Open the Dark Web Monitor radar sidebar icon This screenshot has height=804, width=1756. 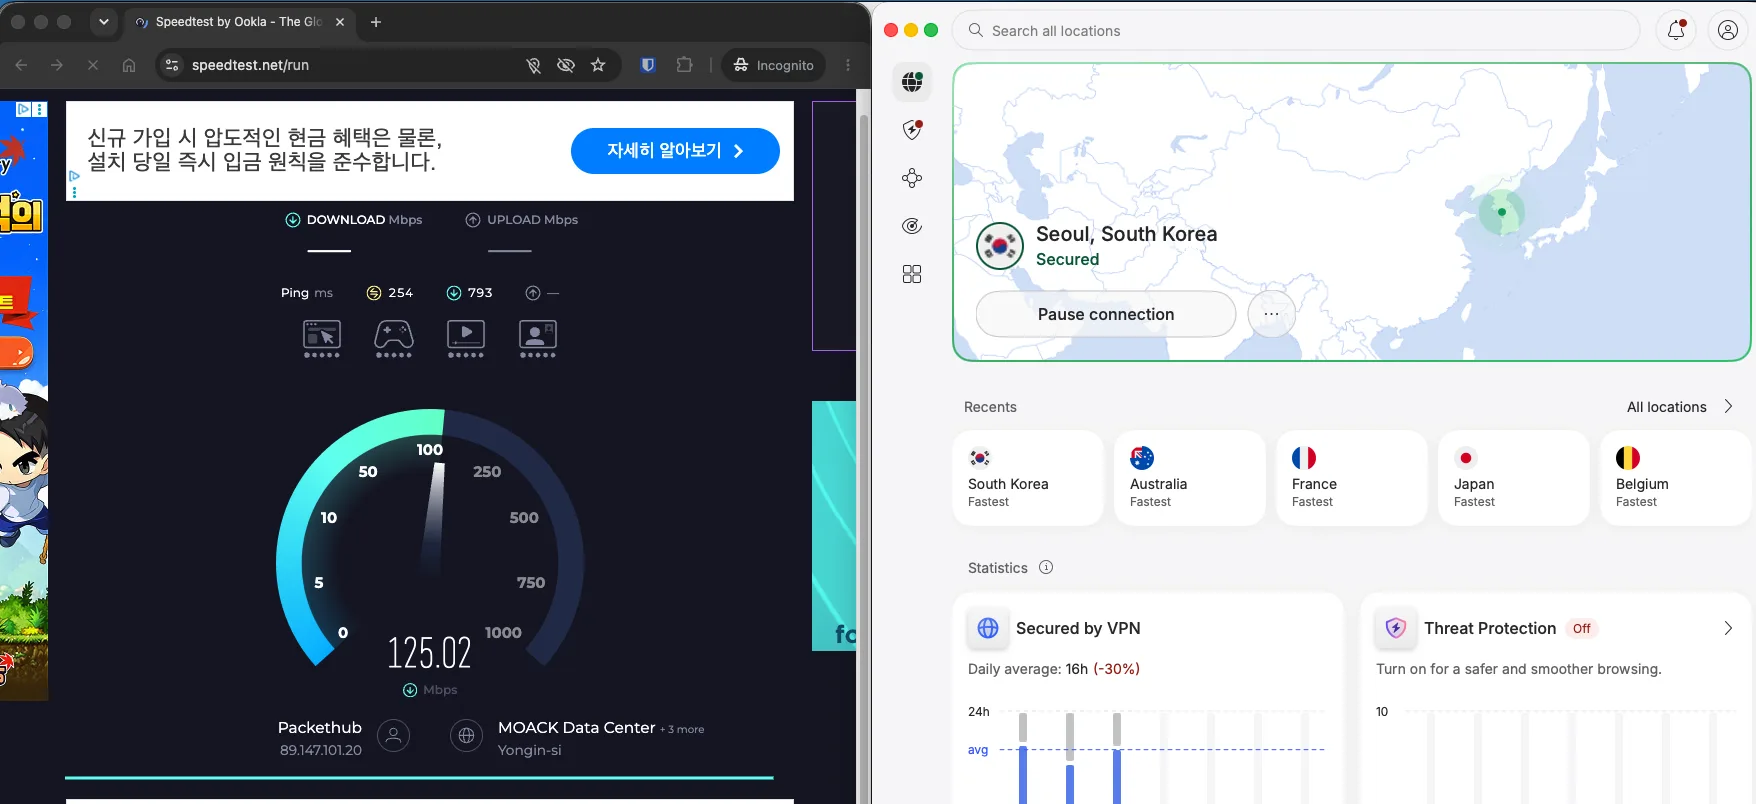(x=912, y=226)
